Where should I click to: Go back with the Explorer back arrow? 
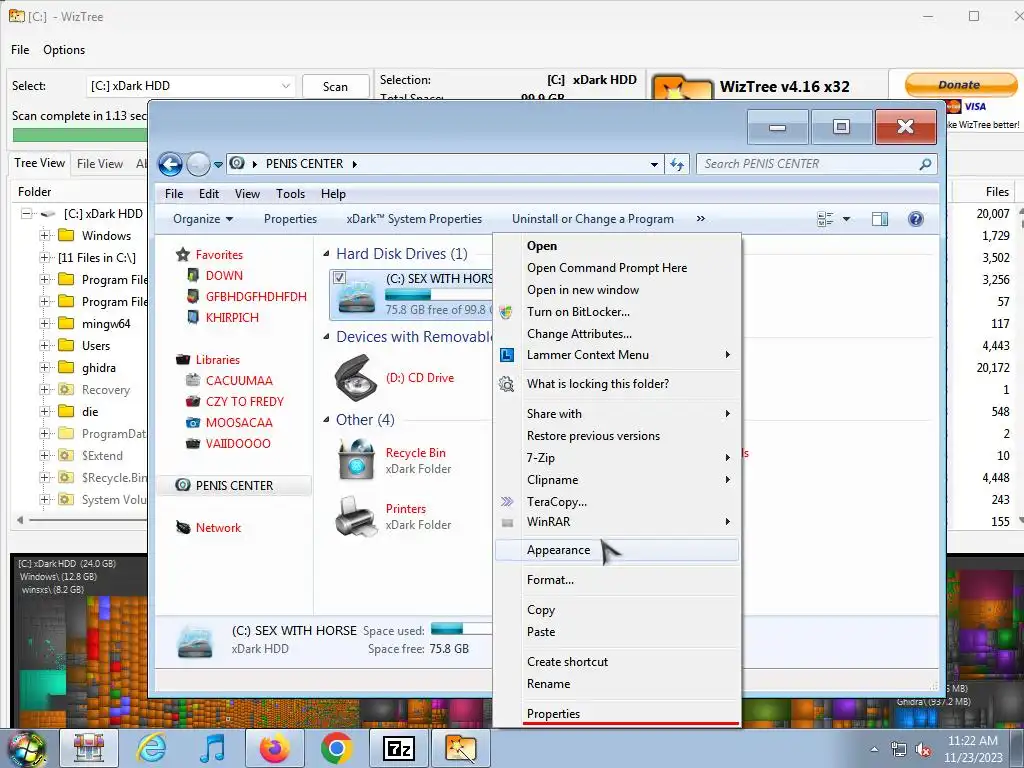pyautogui.click(x=170, y=164)
